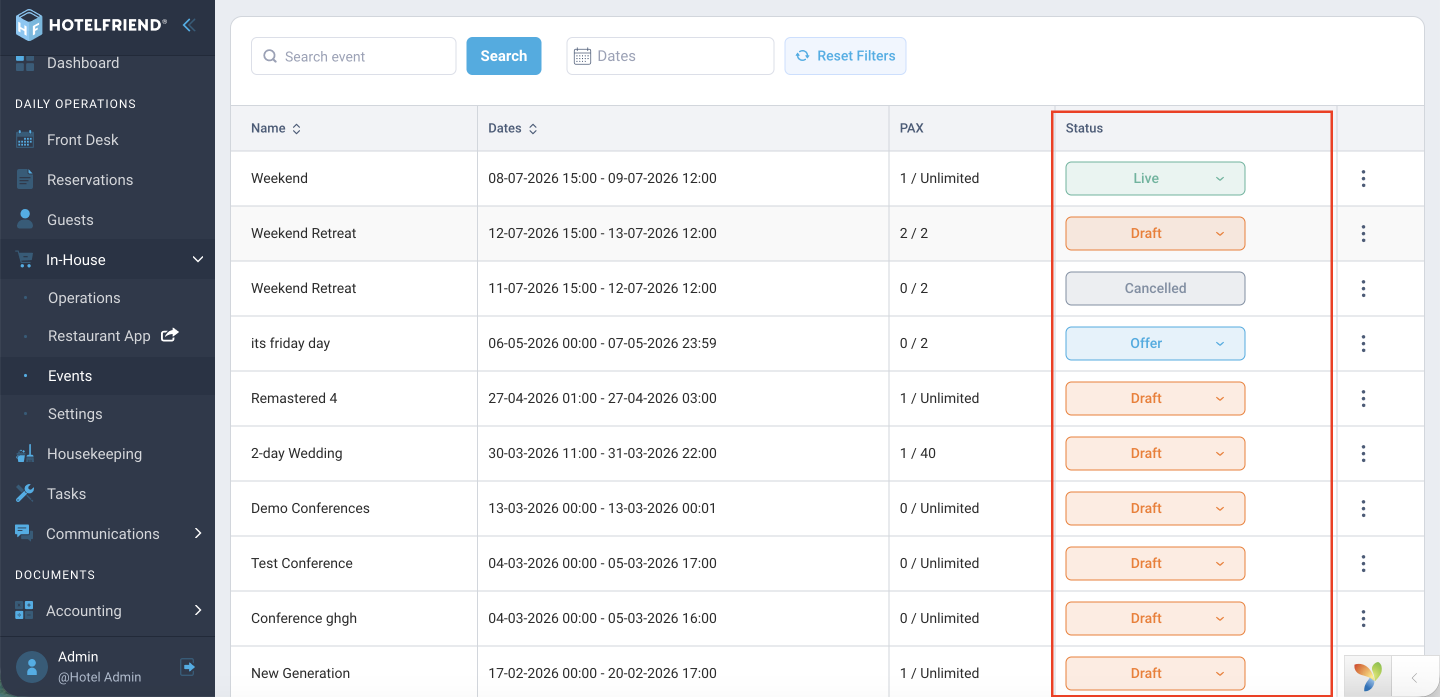Click the Housekeeping broom icon
Screen dimensions: 1440x697
pos(25,454)
